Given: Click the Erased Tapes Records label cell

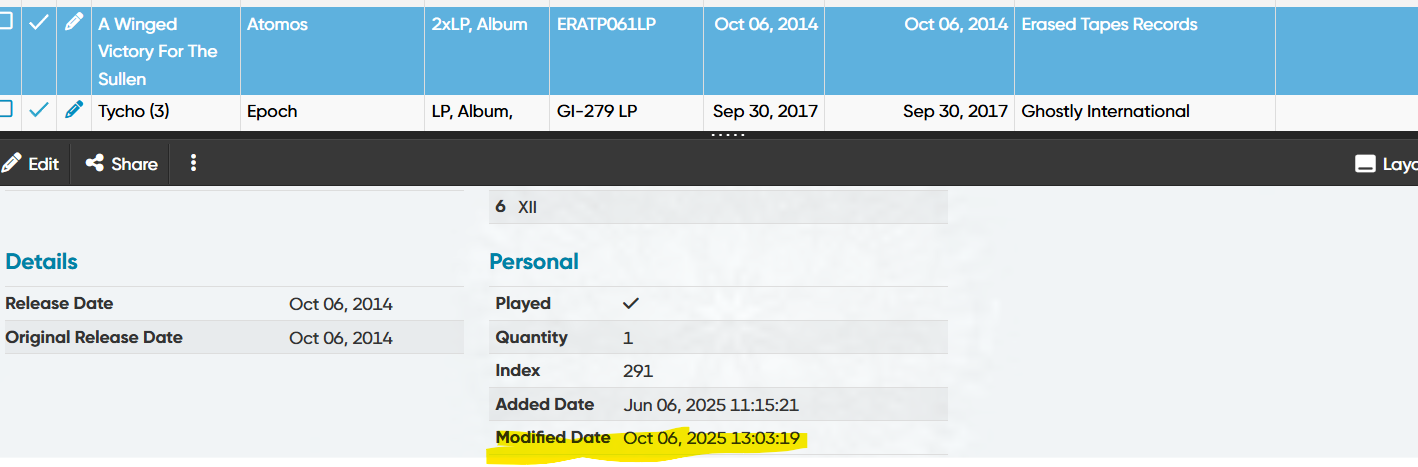Looking at the screenshot, I should coord(1109,24).
